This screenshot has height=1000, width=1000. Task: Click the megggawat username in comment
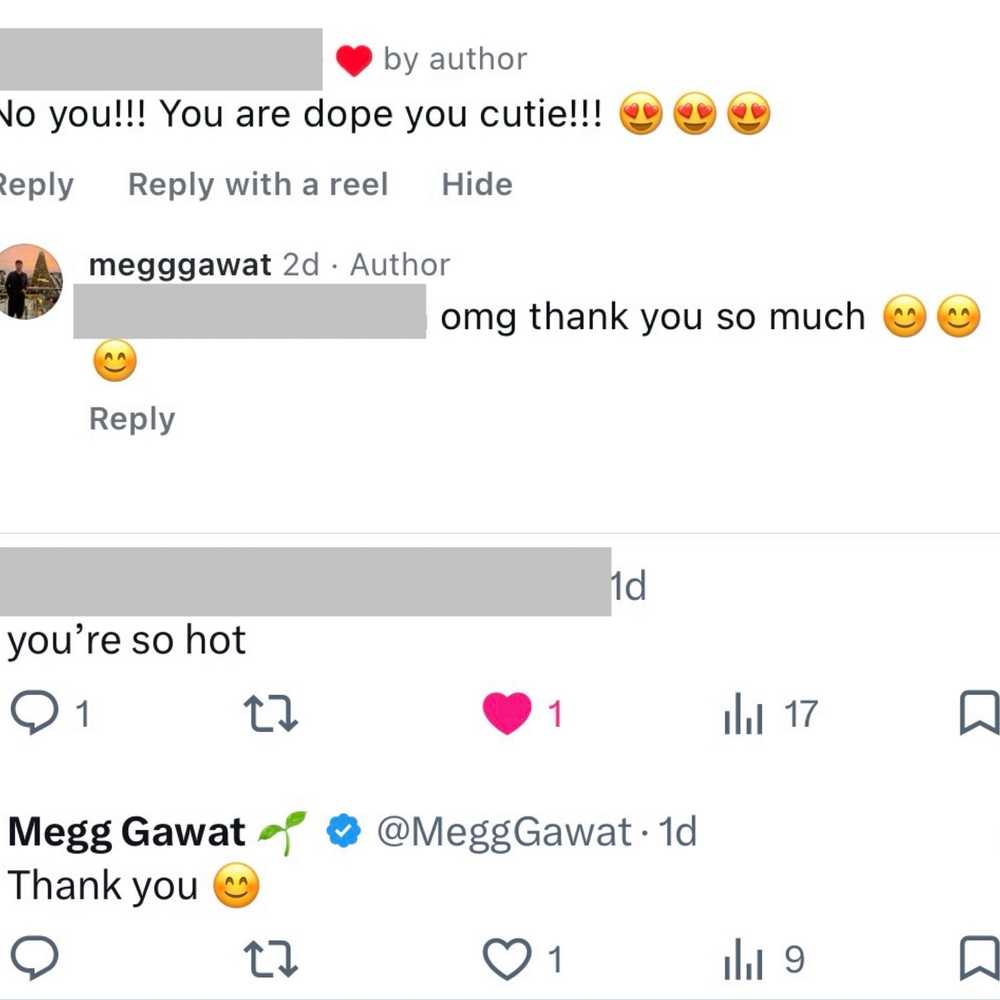[x=180, y=265]
